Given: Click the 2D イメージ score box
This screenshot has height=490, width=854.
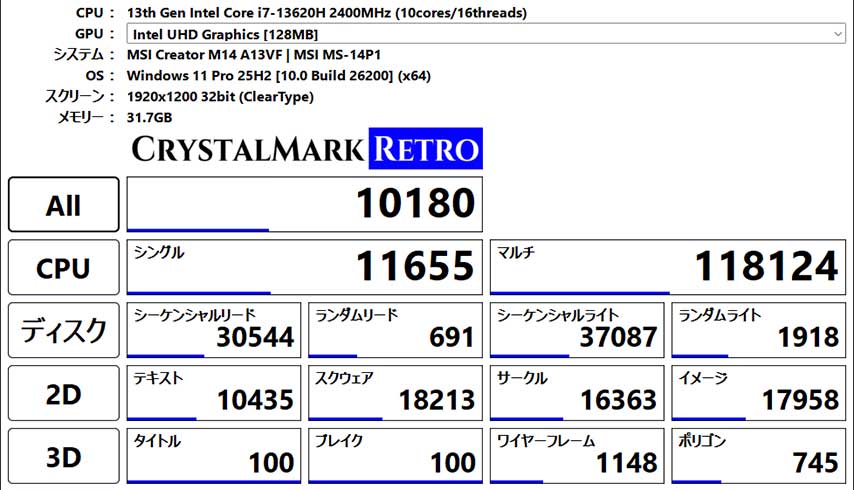Looking at the screenshot, I should point(758,394).
